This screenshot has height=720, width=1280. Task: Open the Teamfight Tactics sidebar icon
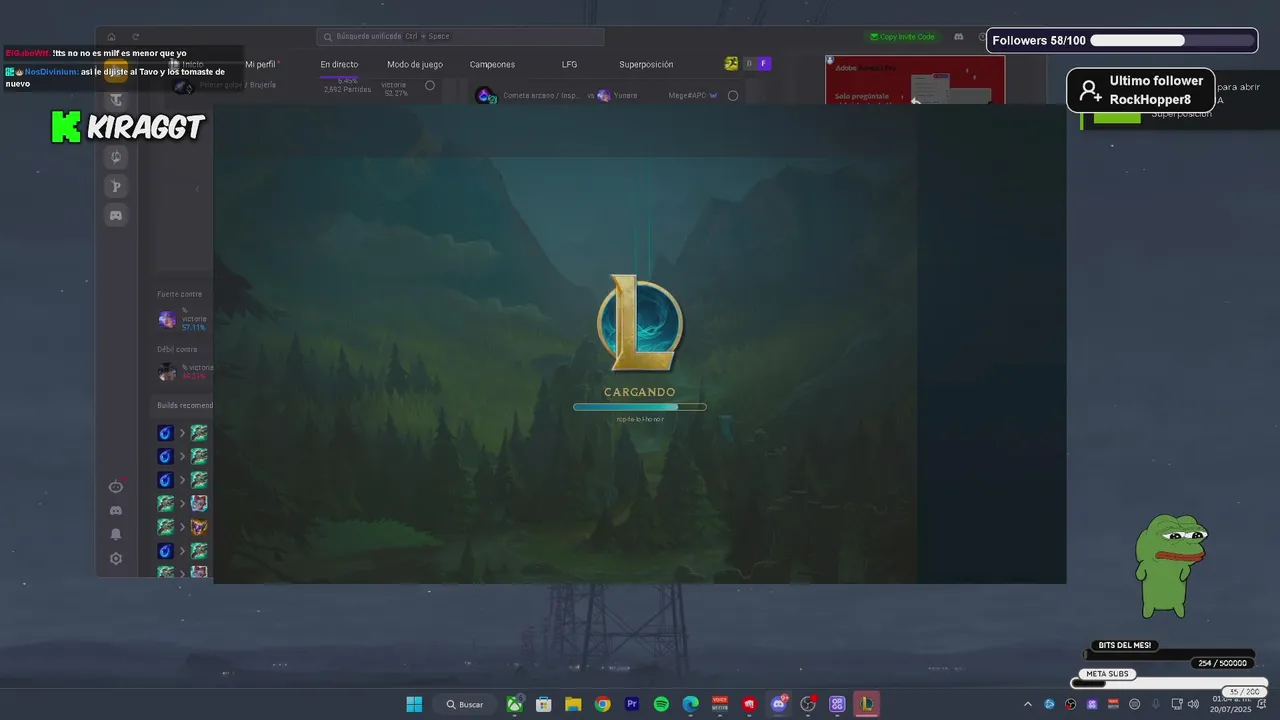pos(116,101)
